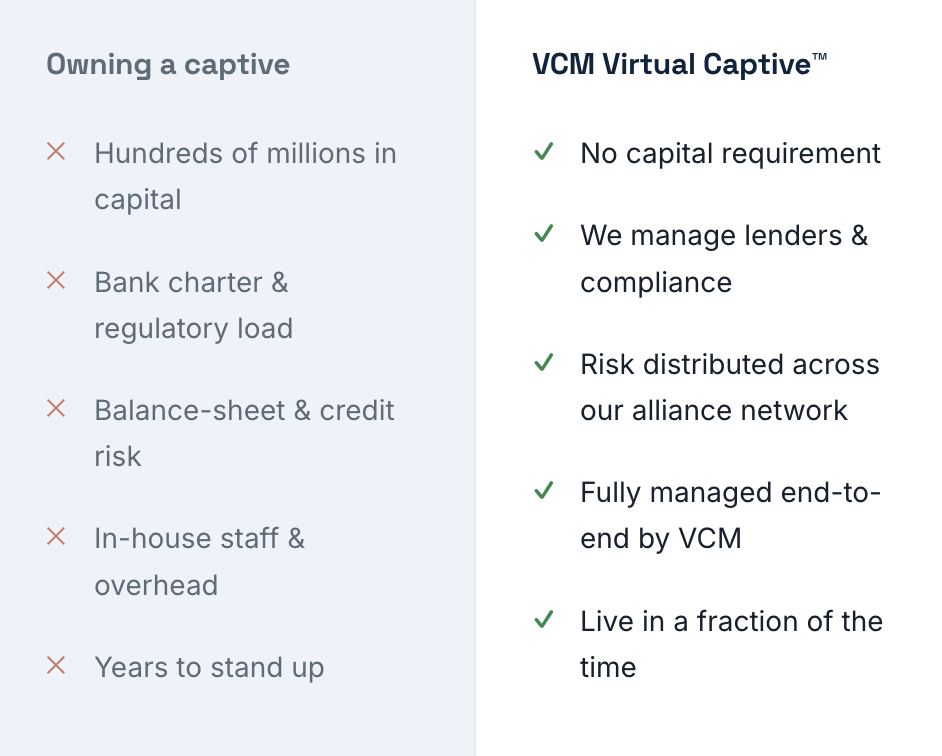Click the checkmark beside Risk distributed across
The image size is (942, 756).
click(544, 362)
